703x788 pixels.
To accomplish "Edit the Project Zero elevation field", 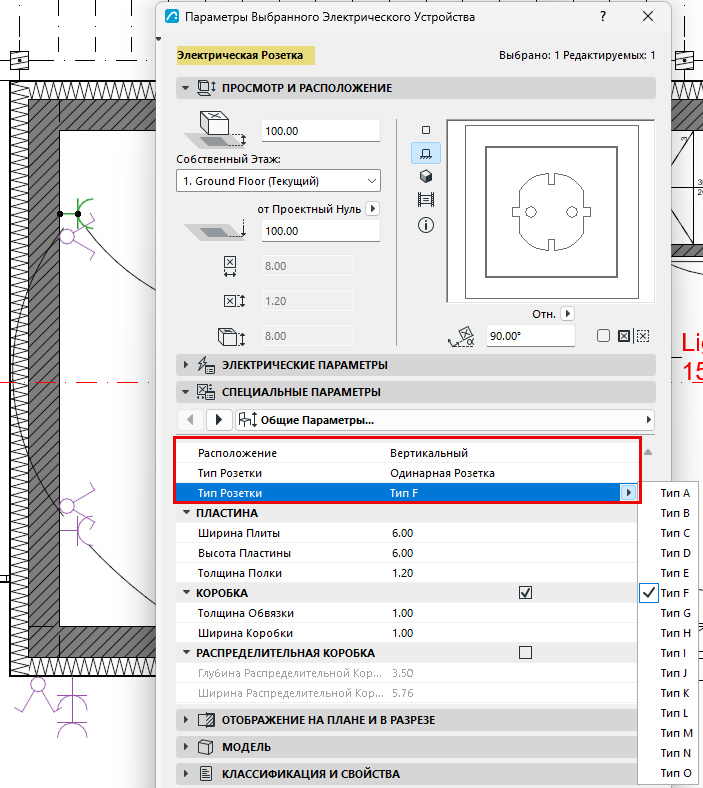I will click(321, 231).
